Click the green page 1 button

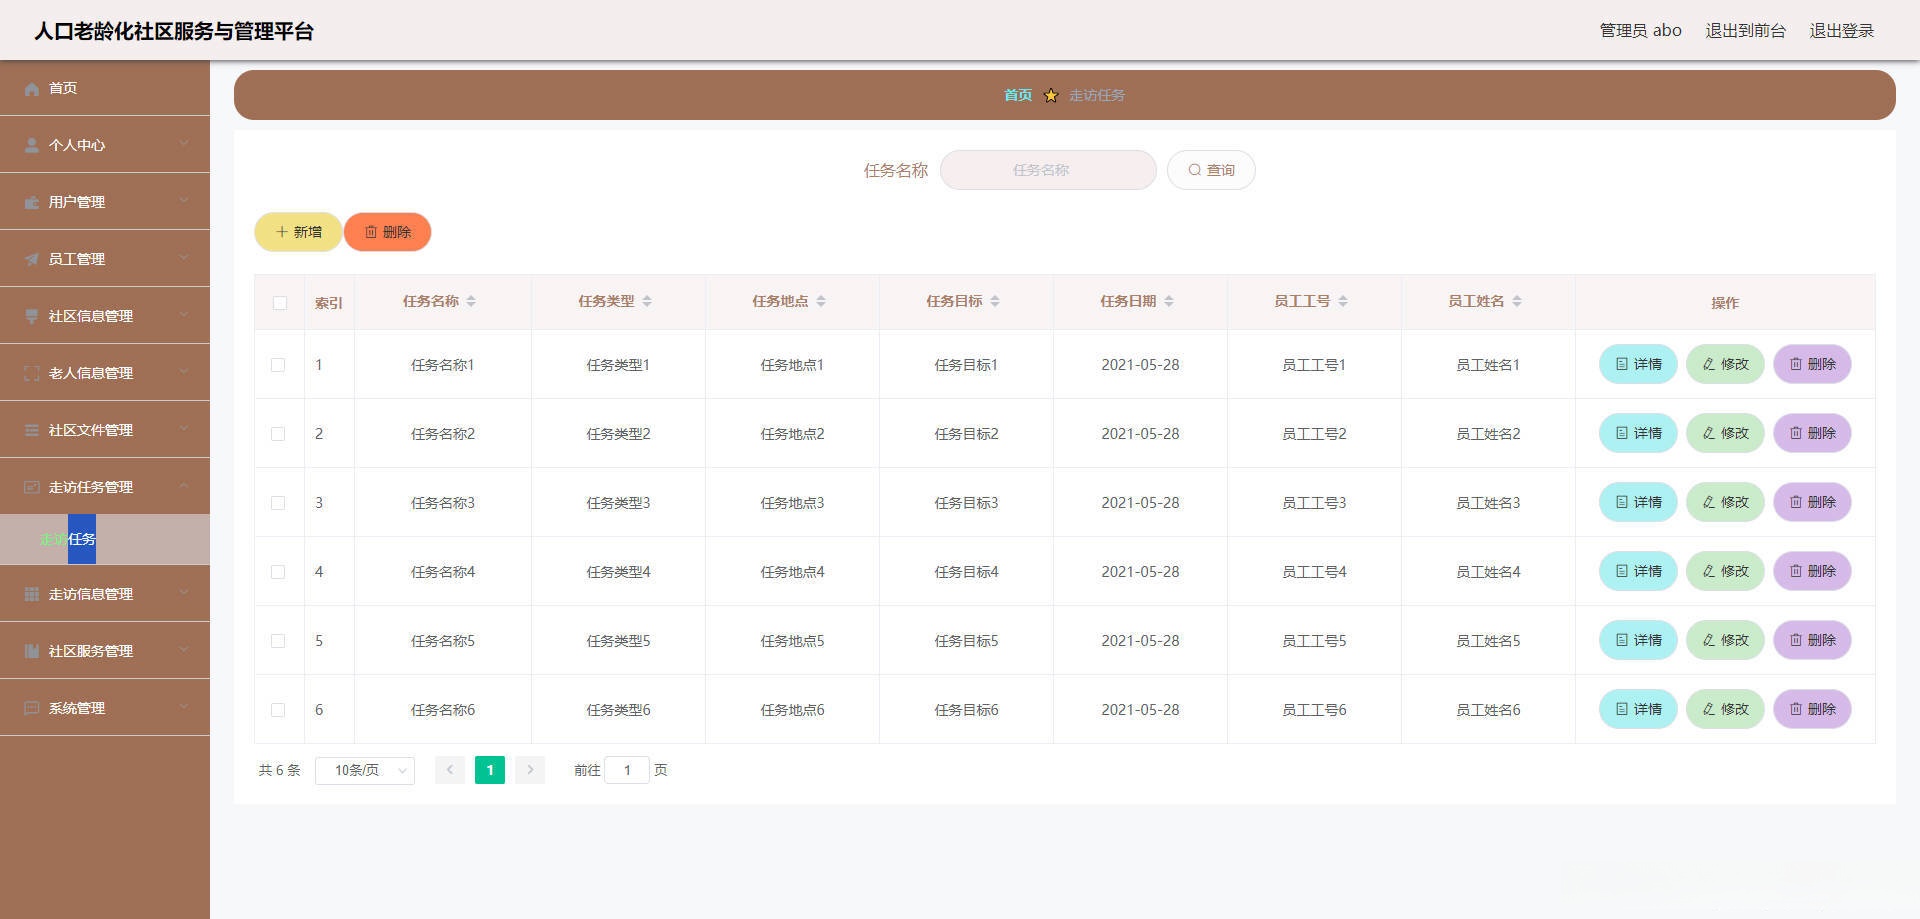click(490, 770)
